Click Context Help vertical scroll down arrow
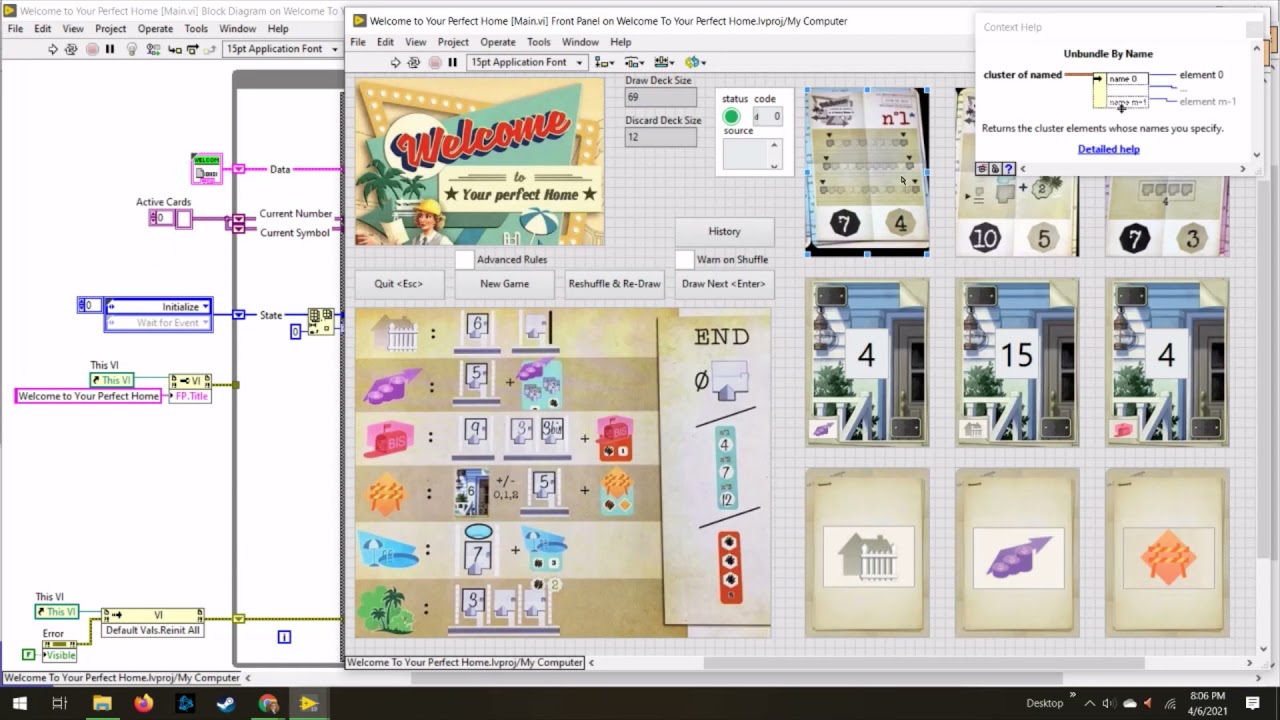The height and width of the screenshot is (720, 1280). coord(1256,155)
